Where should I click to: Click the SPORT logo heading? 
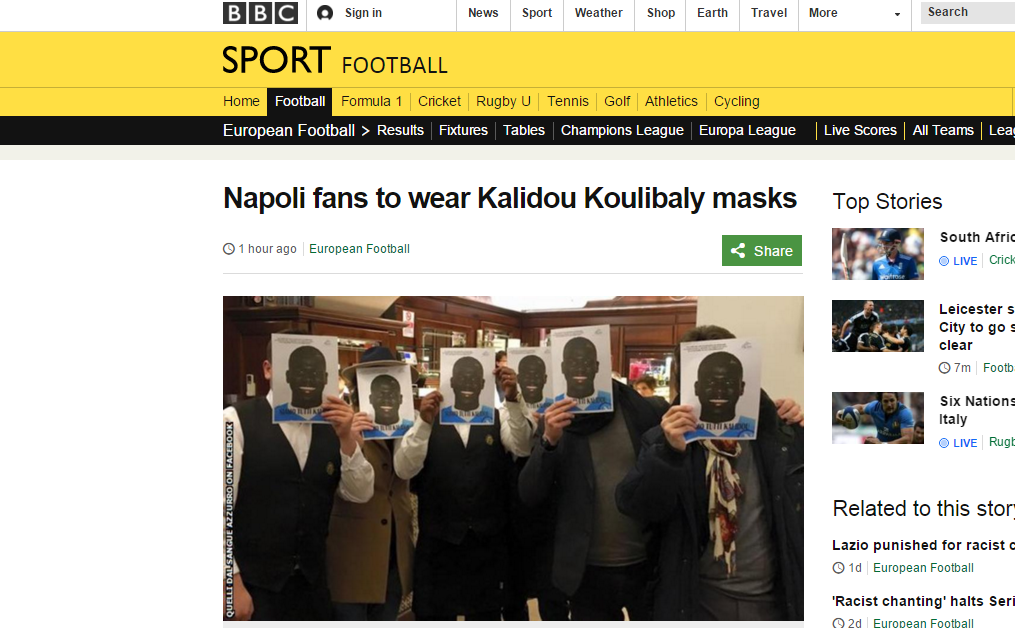(x=276, y=60)
